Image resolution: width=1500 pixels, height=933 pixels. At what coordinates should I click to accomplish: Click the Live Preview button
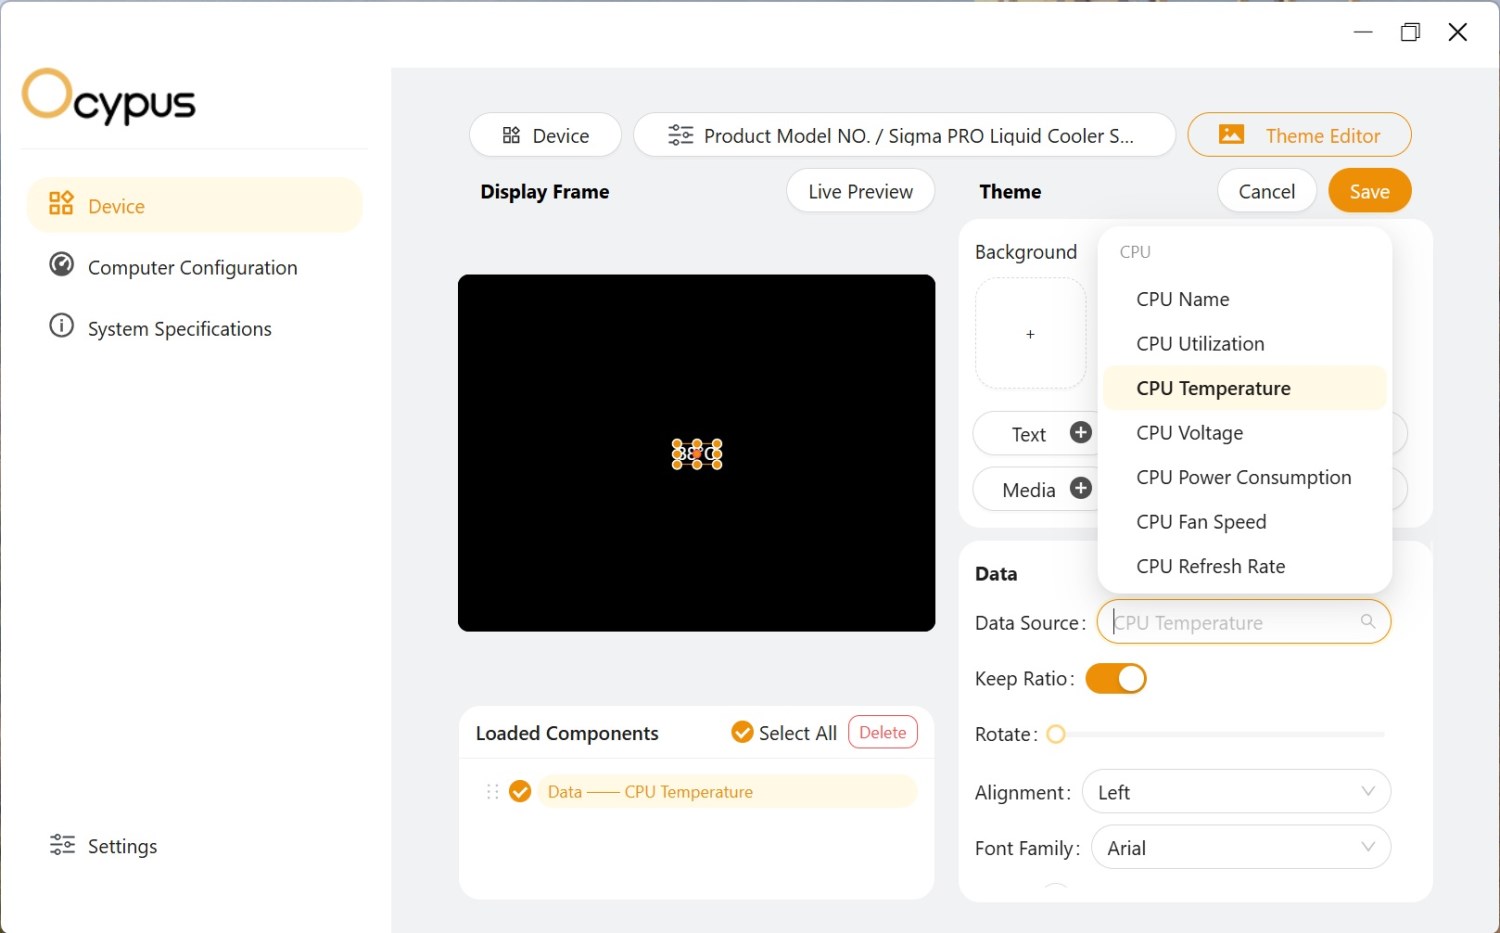(x=860, y=191)
